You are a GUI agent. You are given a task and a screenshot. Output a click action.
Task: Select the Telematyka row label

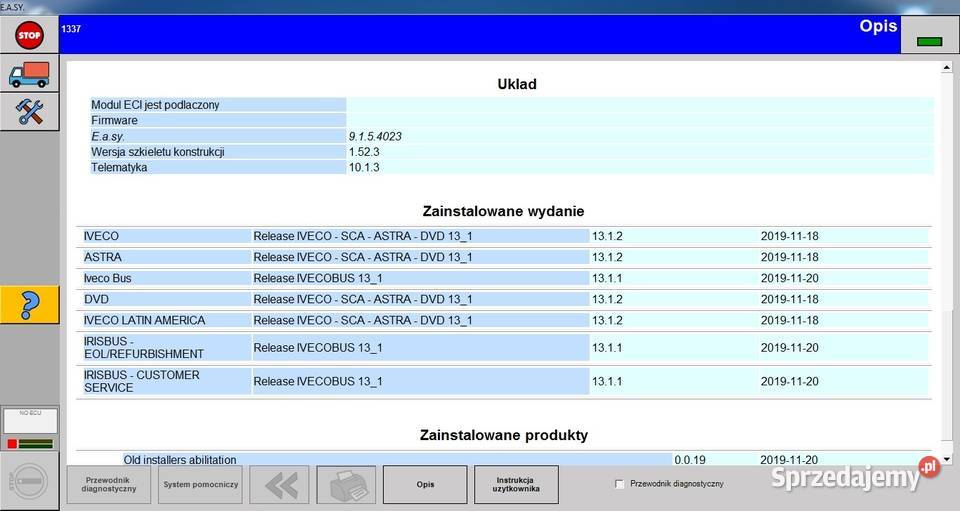click(x=119, y=168)
